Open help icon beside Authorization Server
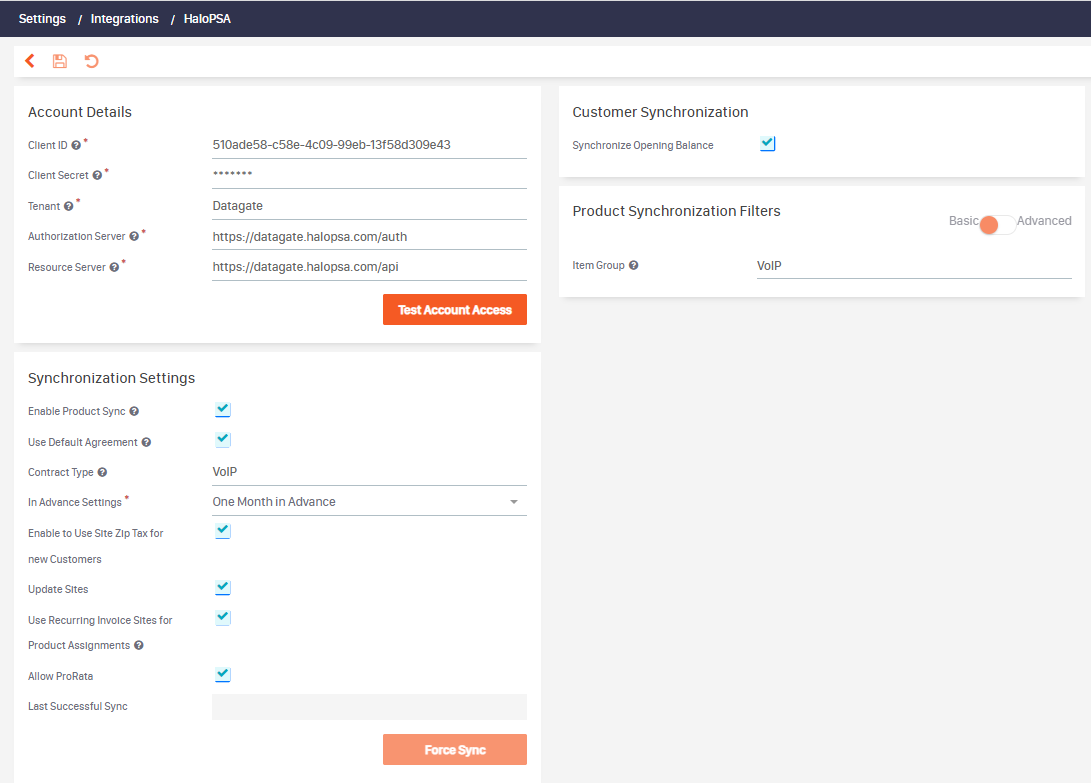Screen dimensions: 1091x783 (x=134, y=237)
